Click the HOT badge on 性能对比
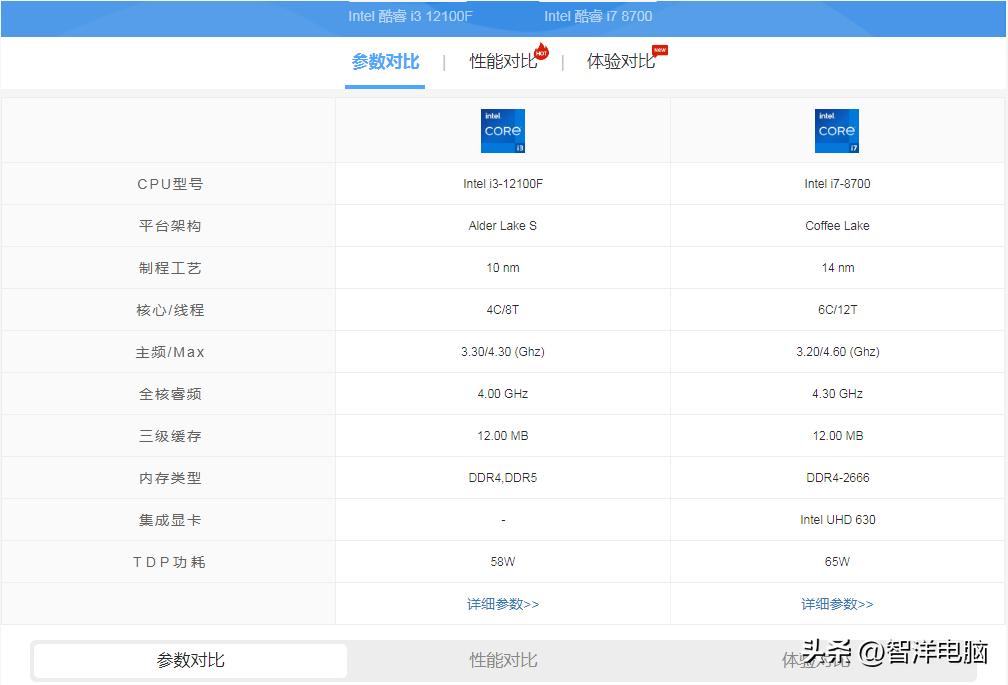1008x685 pixels. (x=541, y=51)
